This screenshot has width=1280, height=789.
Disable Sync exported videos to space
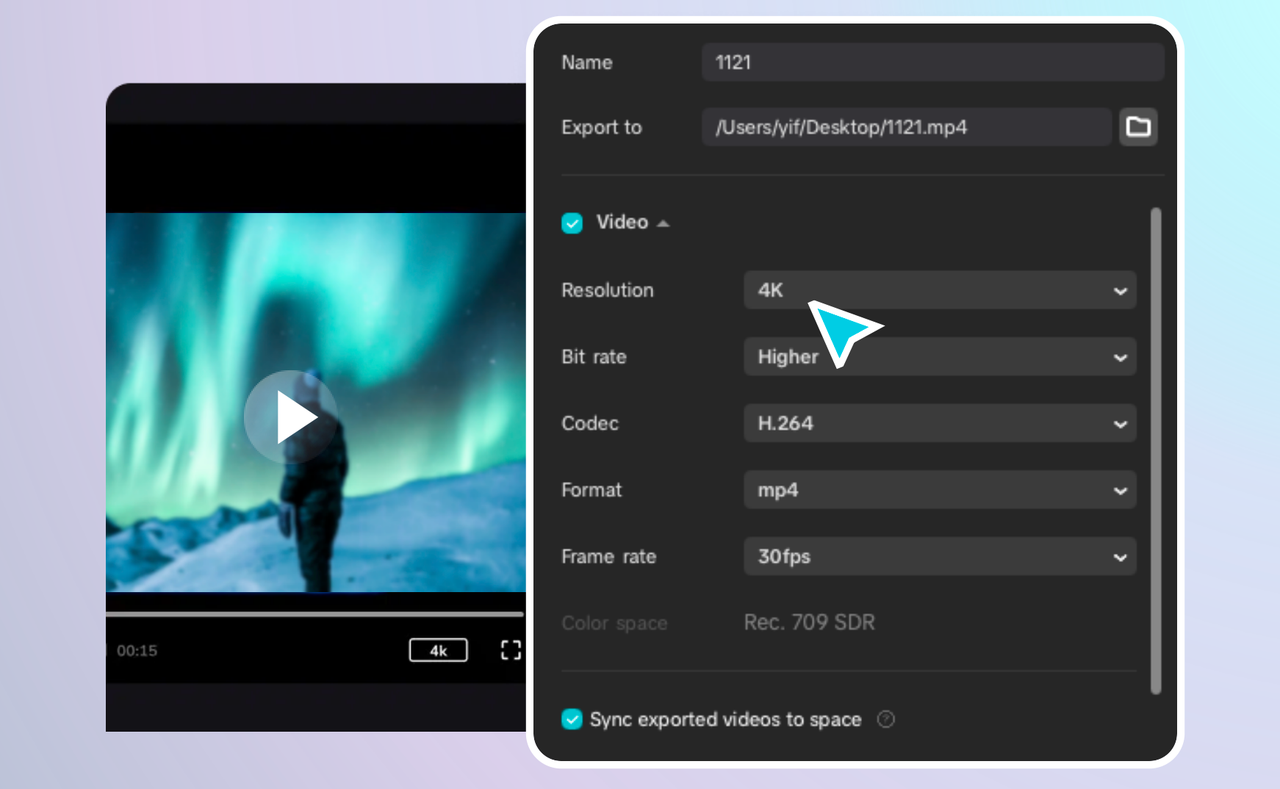pos(572,719)
